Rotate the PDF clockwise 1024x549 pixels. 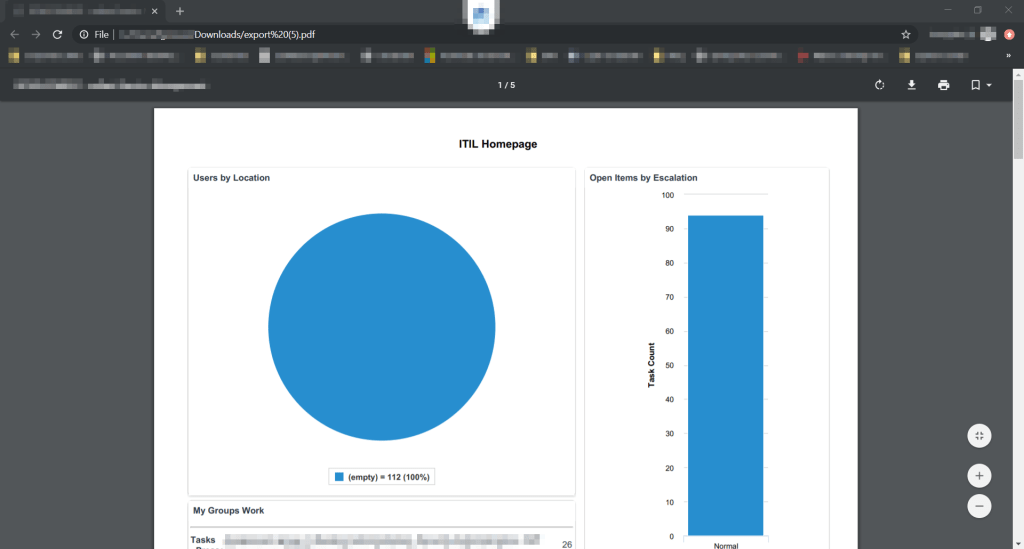(879, 85)
